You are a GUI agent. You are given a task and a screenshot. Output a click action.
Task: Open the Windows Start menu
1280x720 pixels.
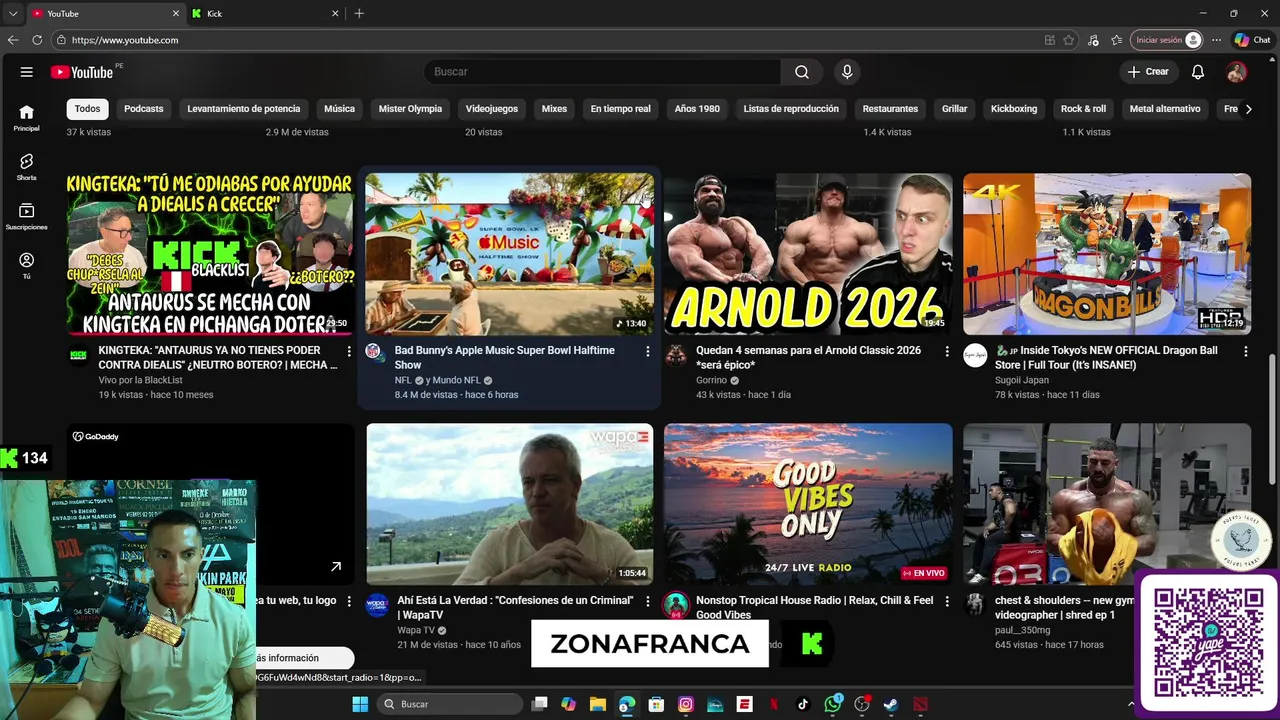coord(360,704)
